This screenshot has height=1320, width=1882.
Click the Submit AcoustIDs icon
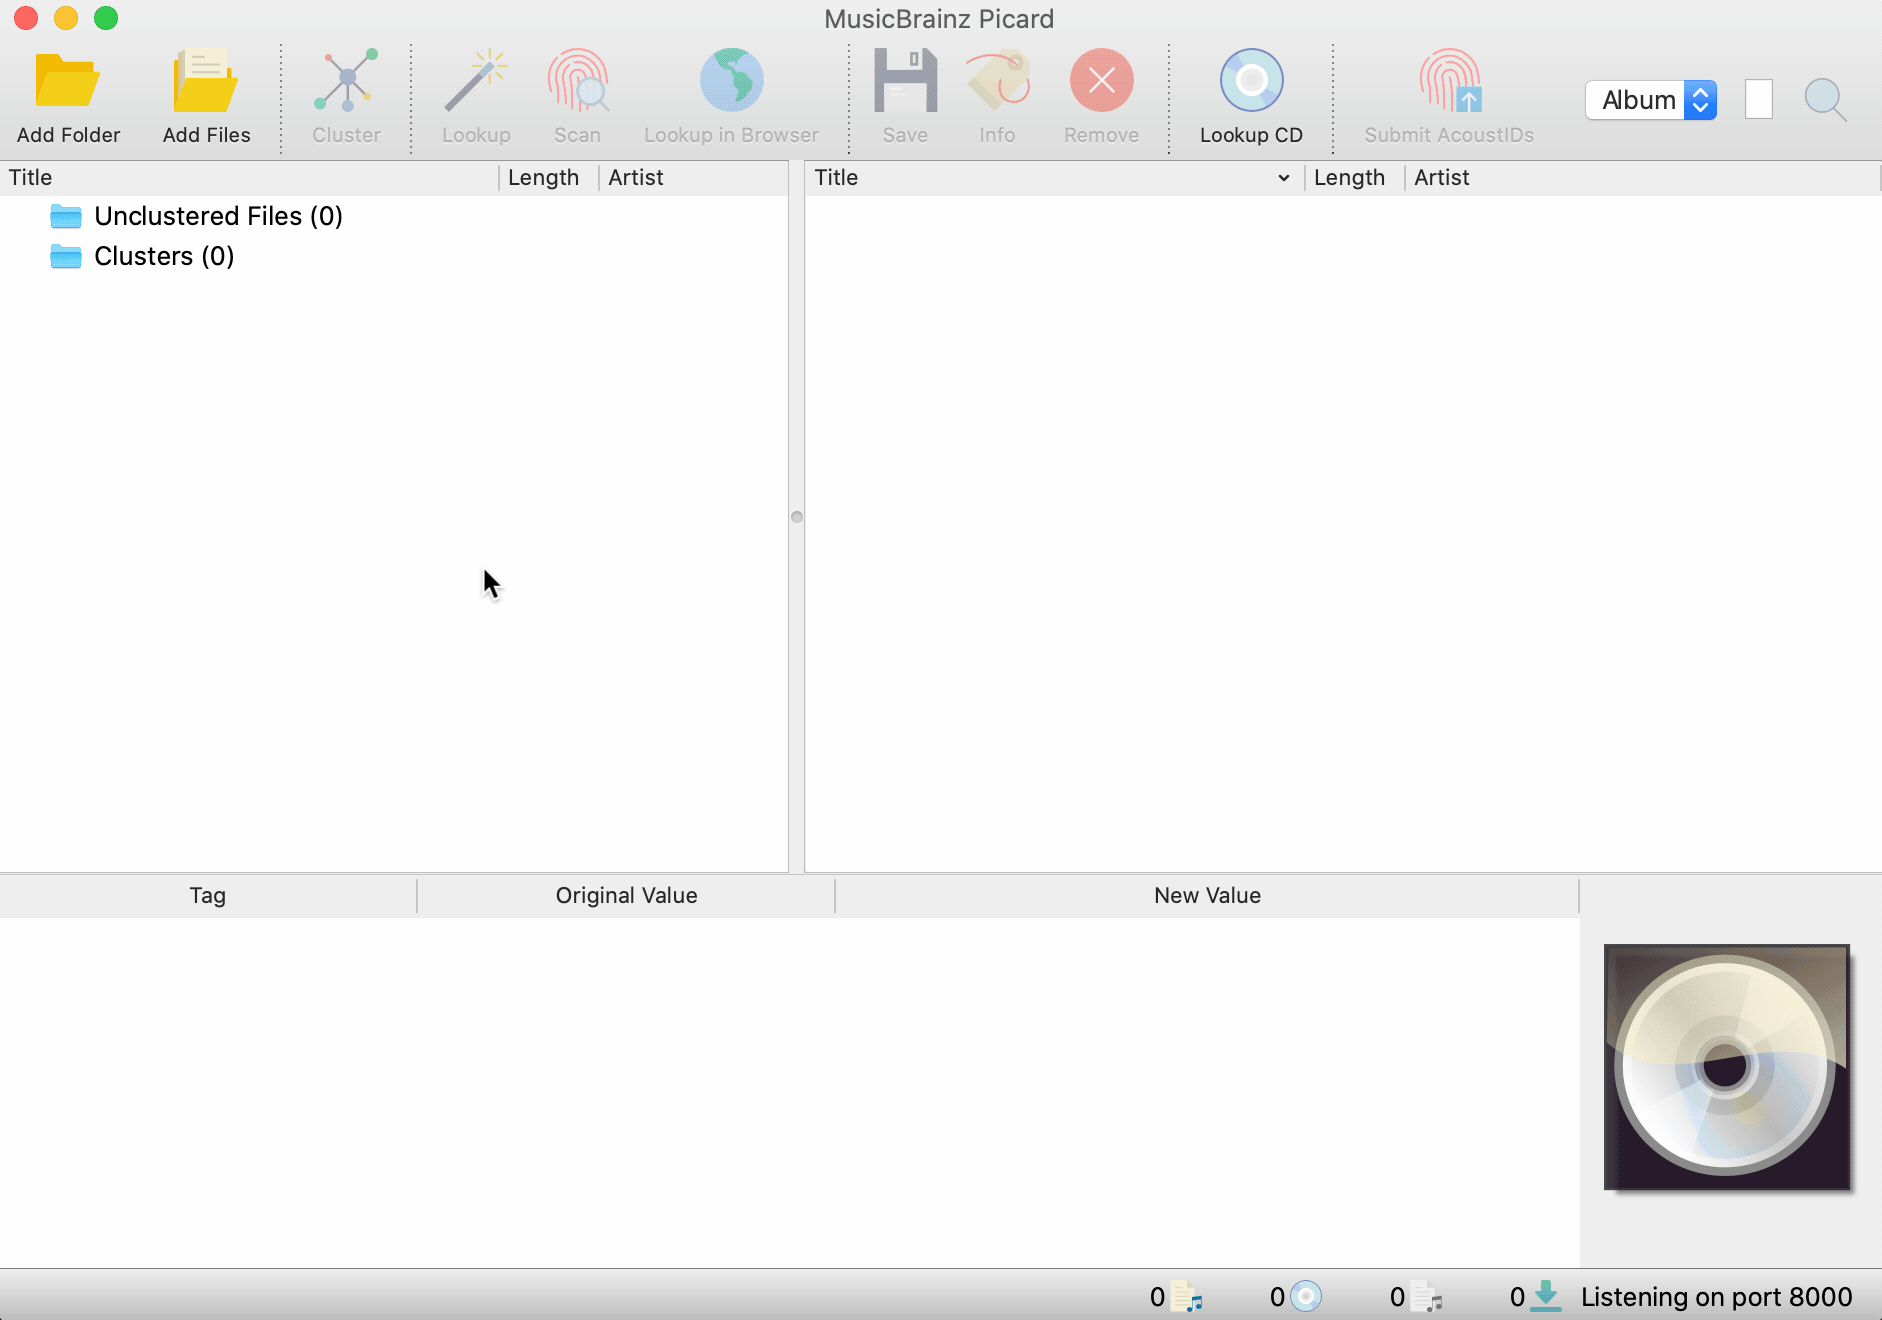pos(1449,82)
